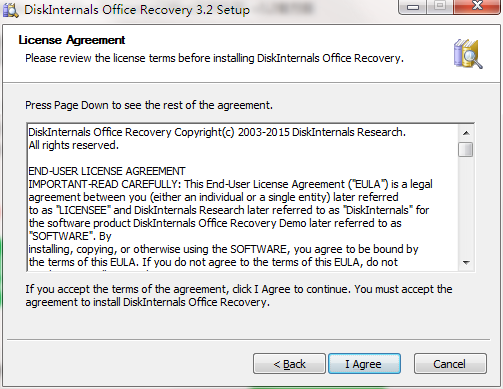The width and height of the screenshot is (503, 389).
Task: Click the scrollbar up arrow in license box
Action: (x=466, y=133)
